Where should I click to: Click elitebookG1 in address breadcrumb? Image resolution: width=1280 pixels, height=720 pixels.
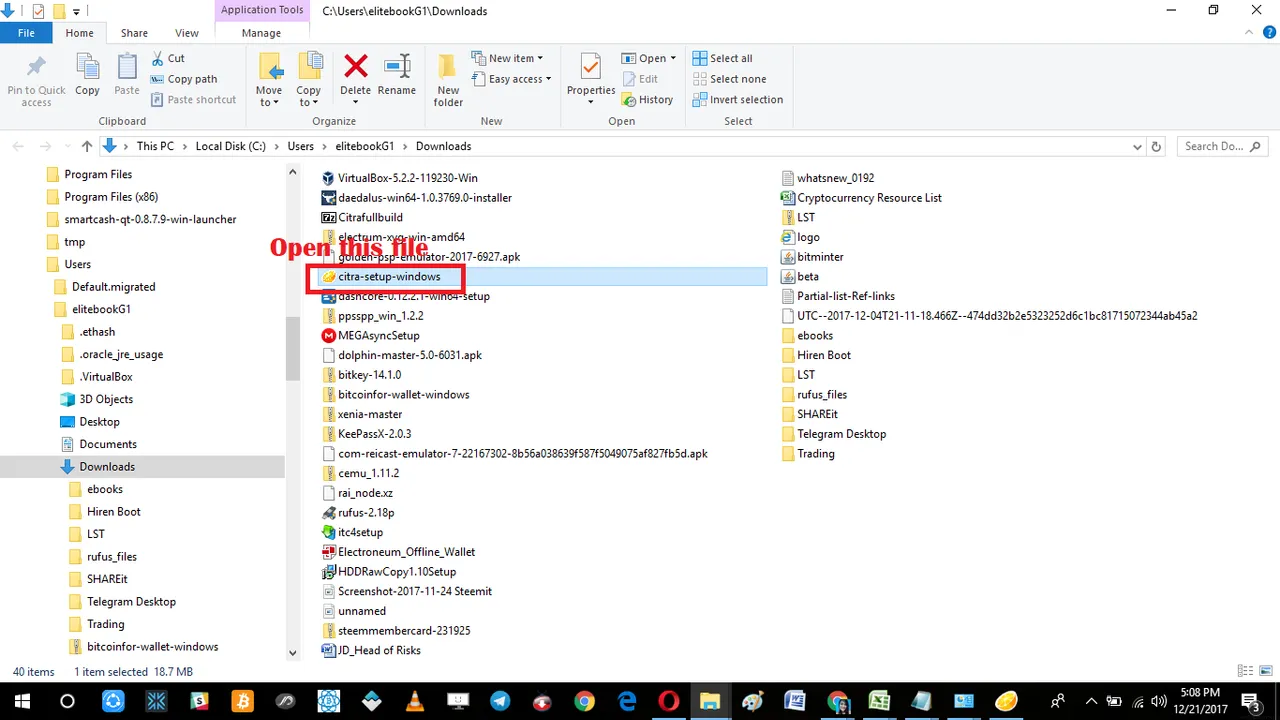point(365,146)
